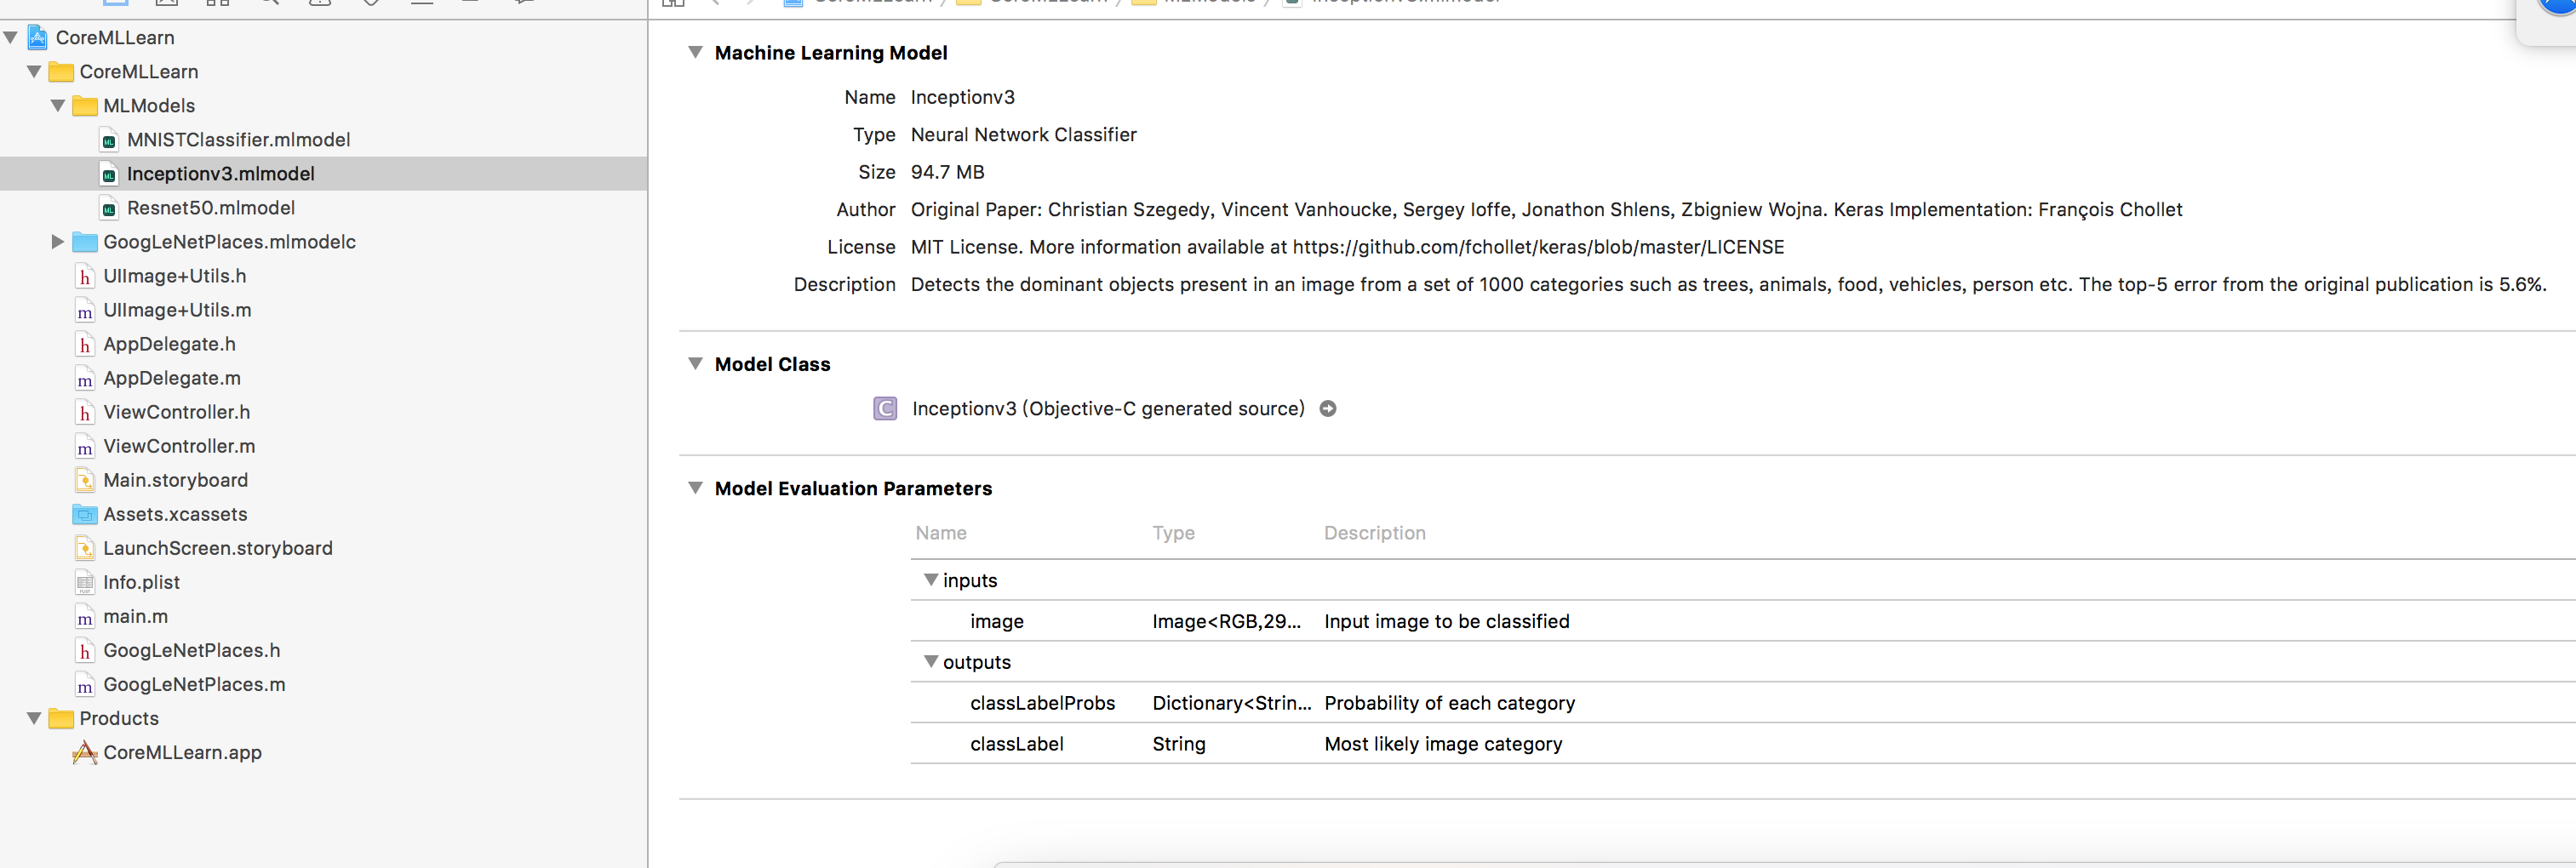Select ViewController.m in the navigator
Screen dimensions: 2576x868
pyautogui.click(x=179, y=446)
